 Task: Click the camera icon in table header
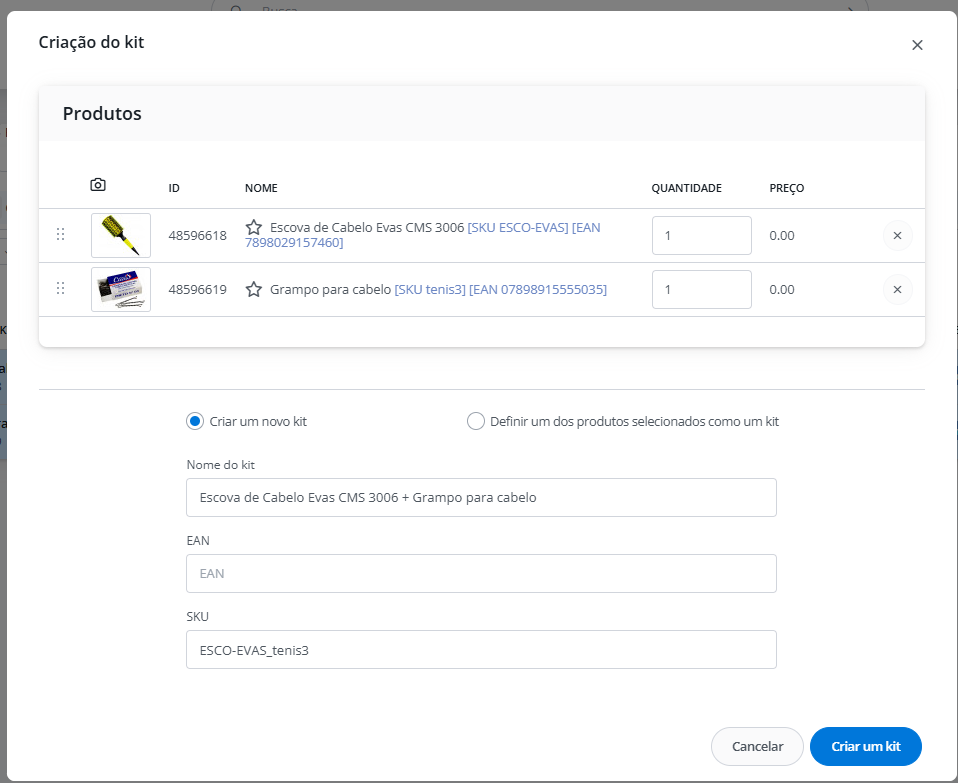point(98,185)
